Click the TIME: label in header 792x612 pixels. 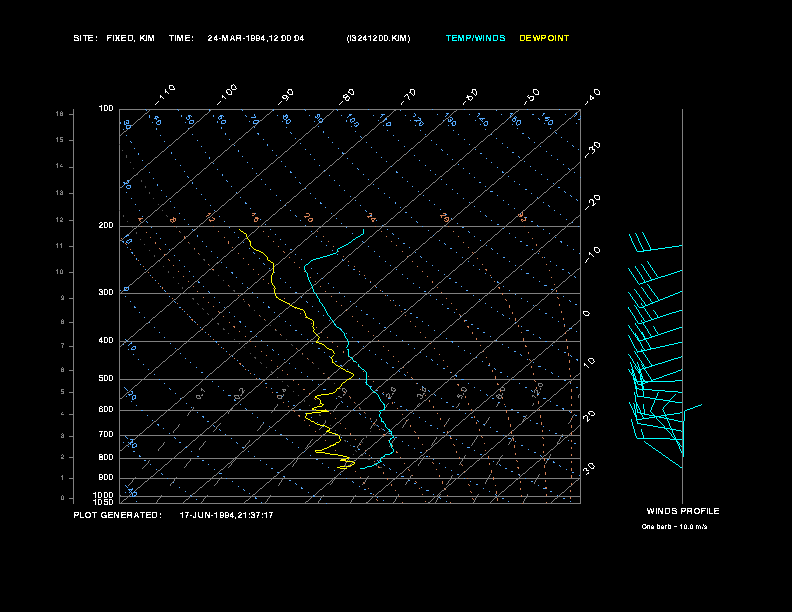[x=181, y=38]
